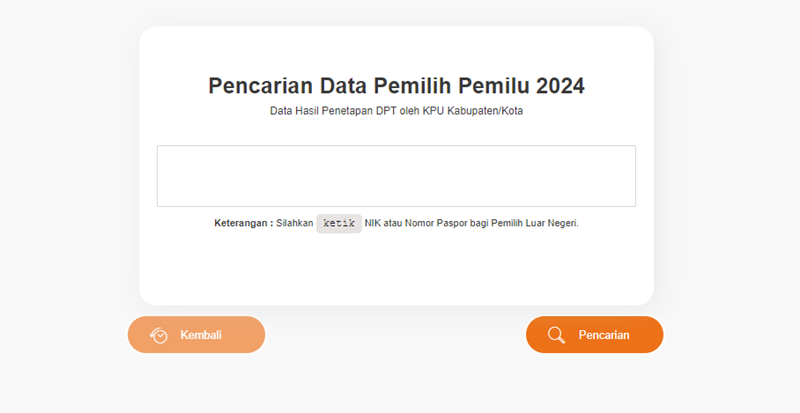Screen dimensions: 800x413
Task: Click "oleh" in the subtitle text
Action: click(x=411, y=111)
